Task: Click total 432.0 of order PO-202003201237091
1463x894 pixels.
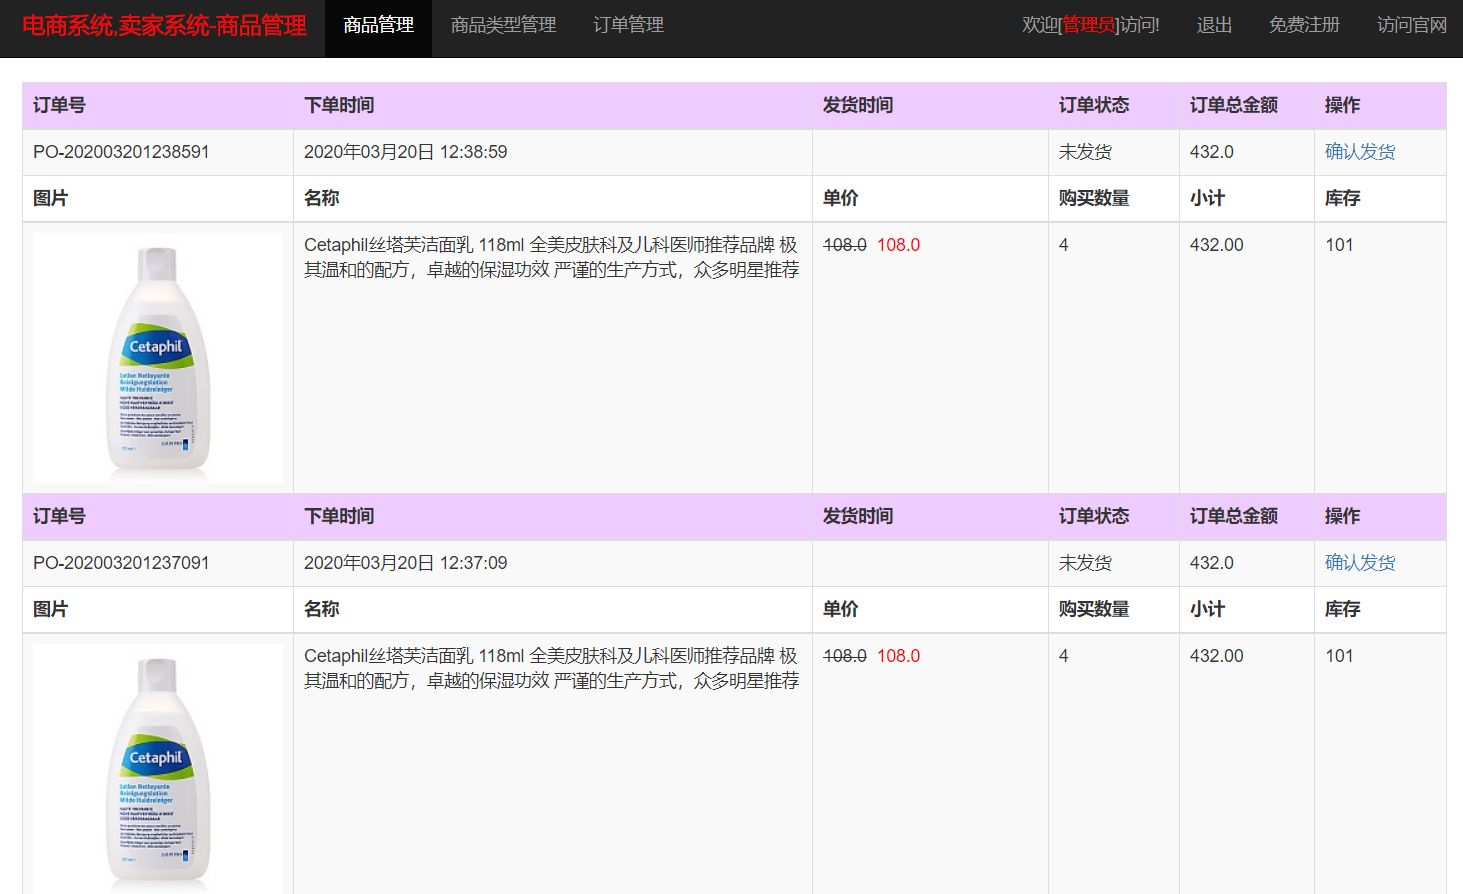Action: (x=1211, y=563)
